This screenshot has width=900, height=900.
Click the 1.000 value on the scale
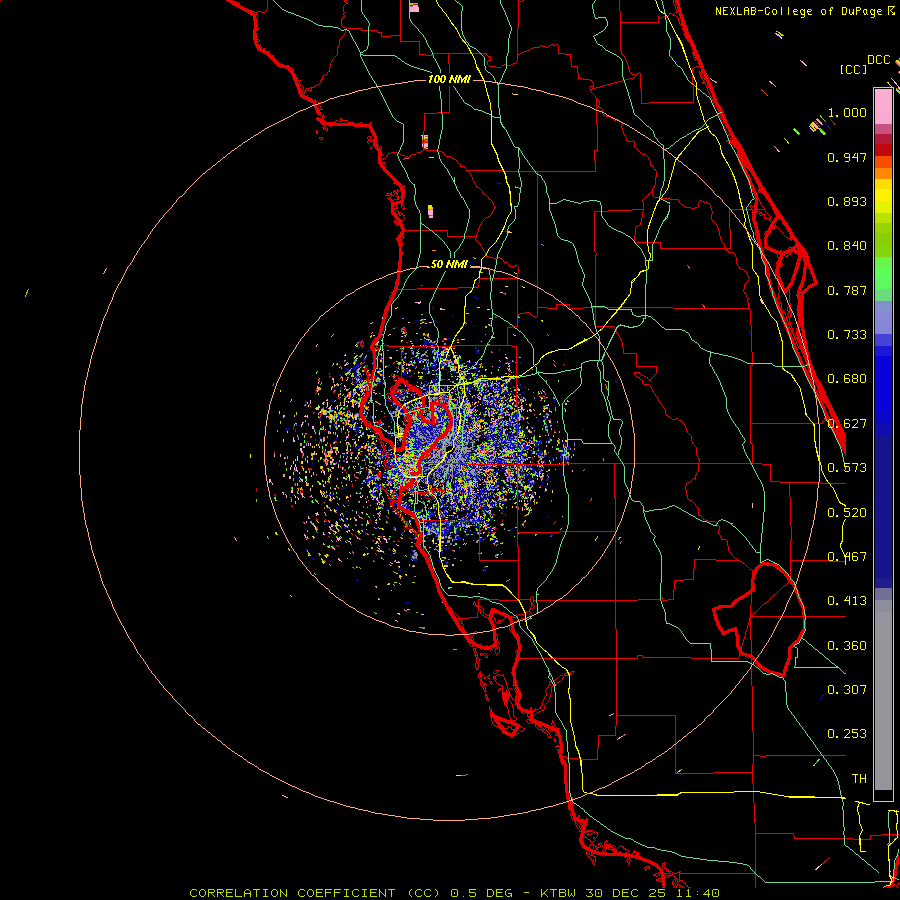pos(847,112)
